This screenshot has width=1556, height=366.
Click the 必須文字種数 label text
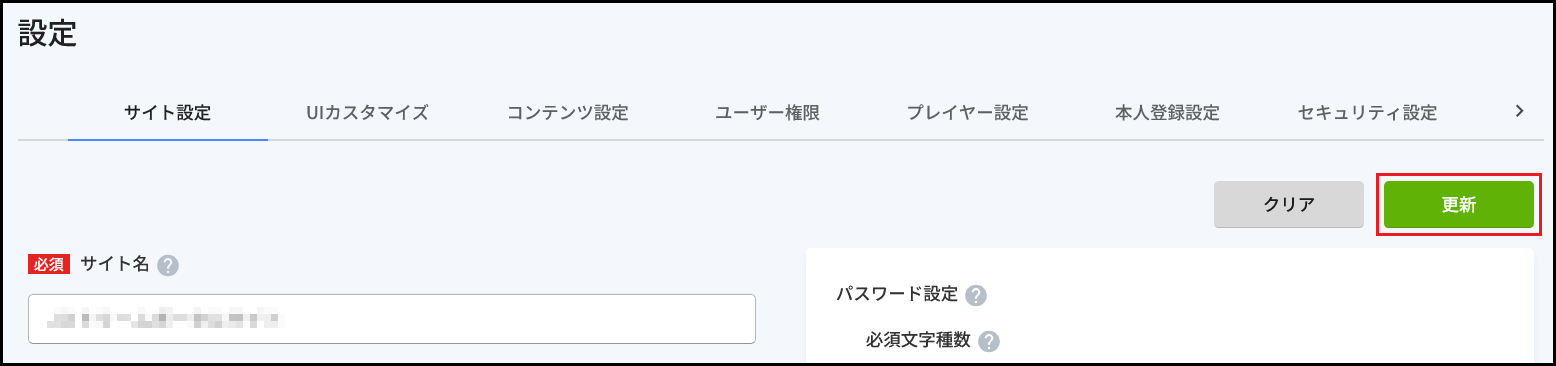click(x=918, y=340)
